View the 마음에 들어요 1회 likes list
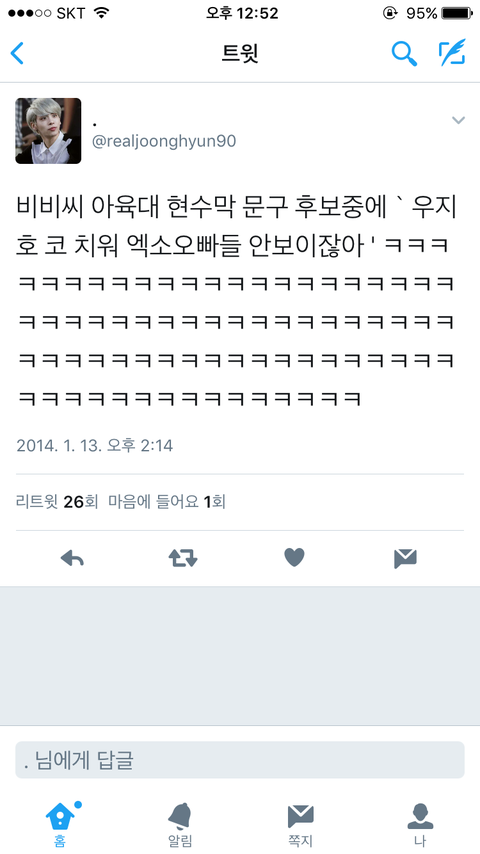 pos(167,502)
